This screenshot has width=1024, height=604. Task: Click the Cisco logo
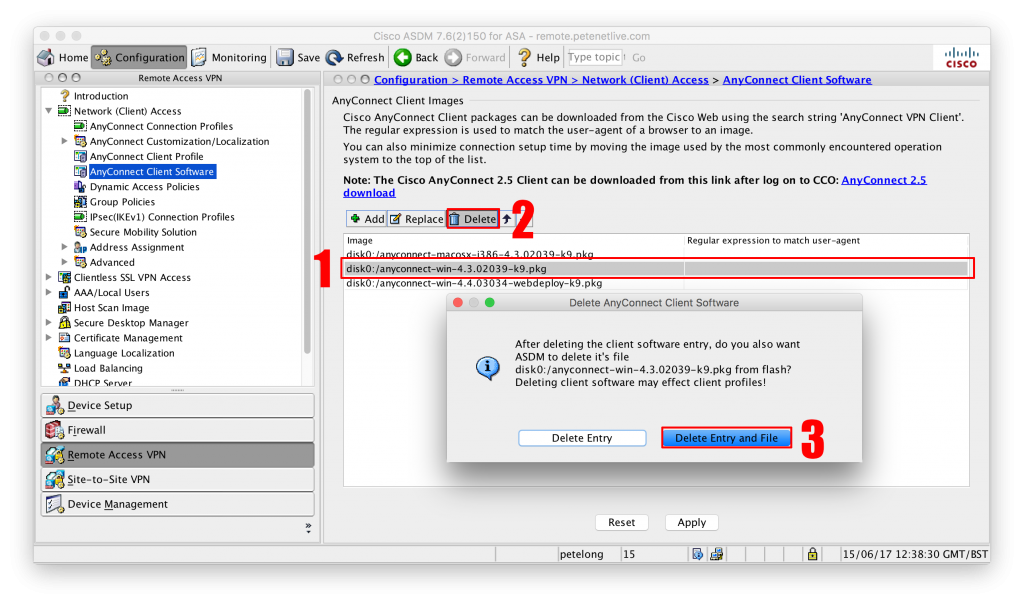pos(961,57)
